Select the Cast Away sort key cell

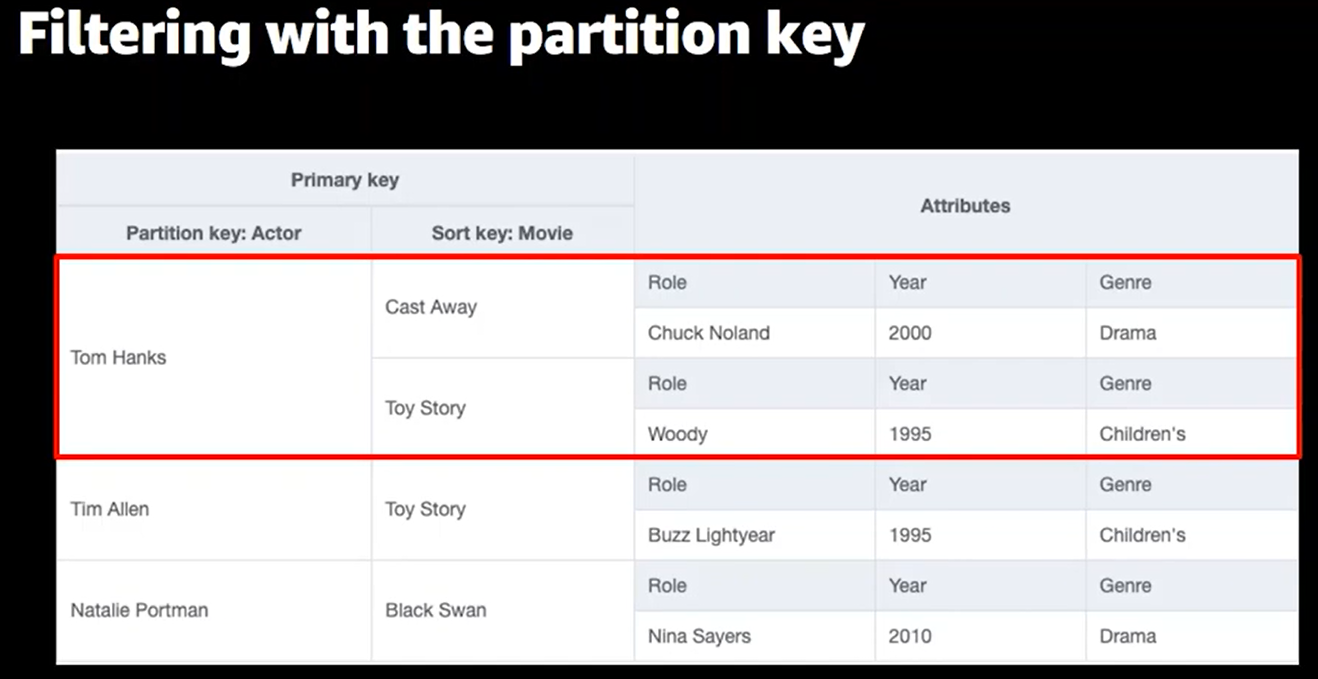tap(503, 308)
